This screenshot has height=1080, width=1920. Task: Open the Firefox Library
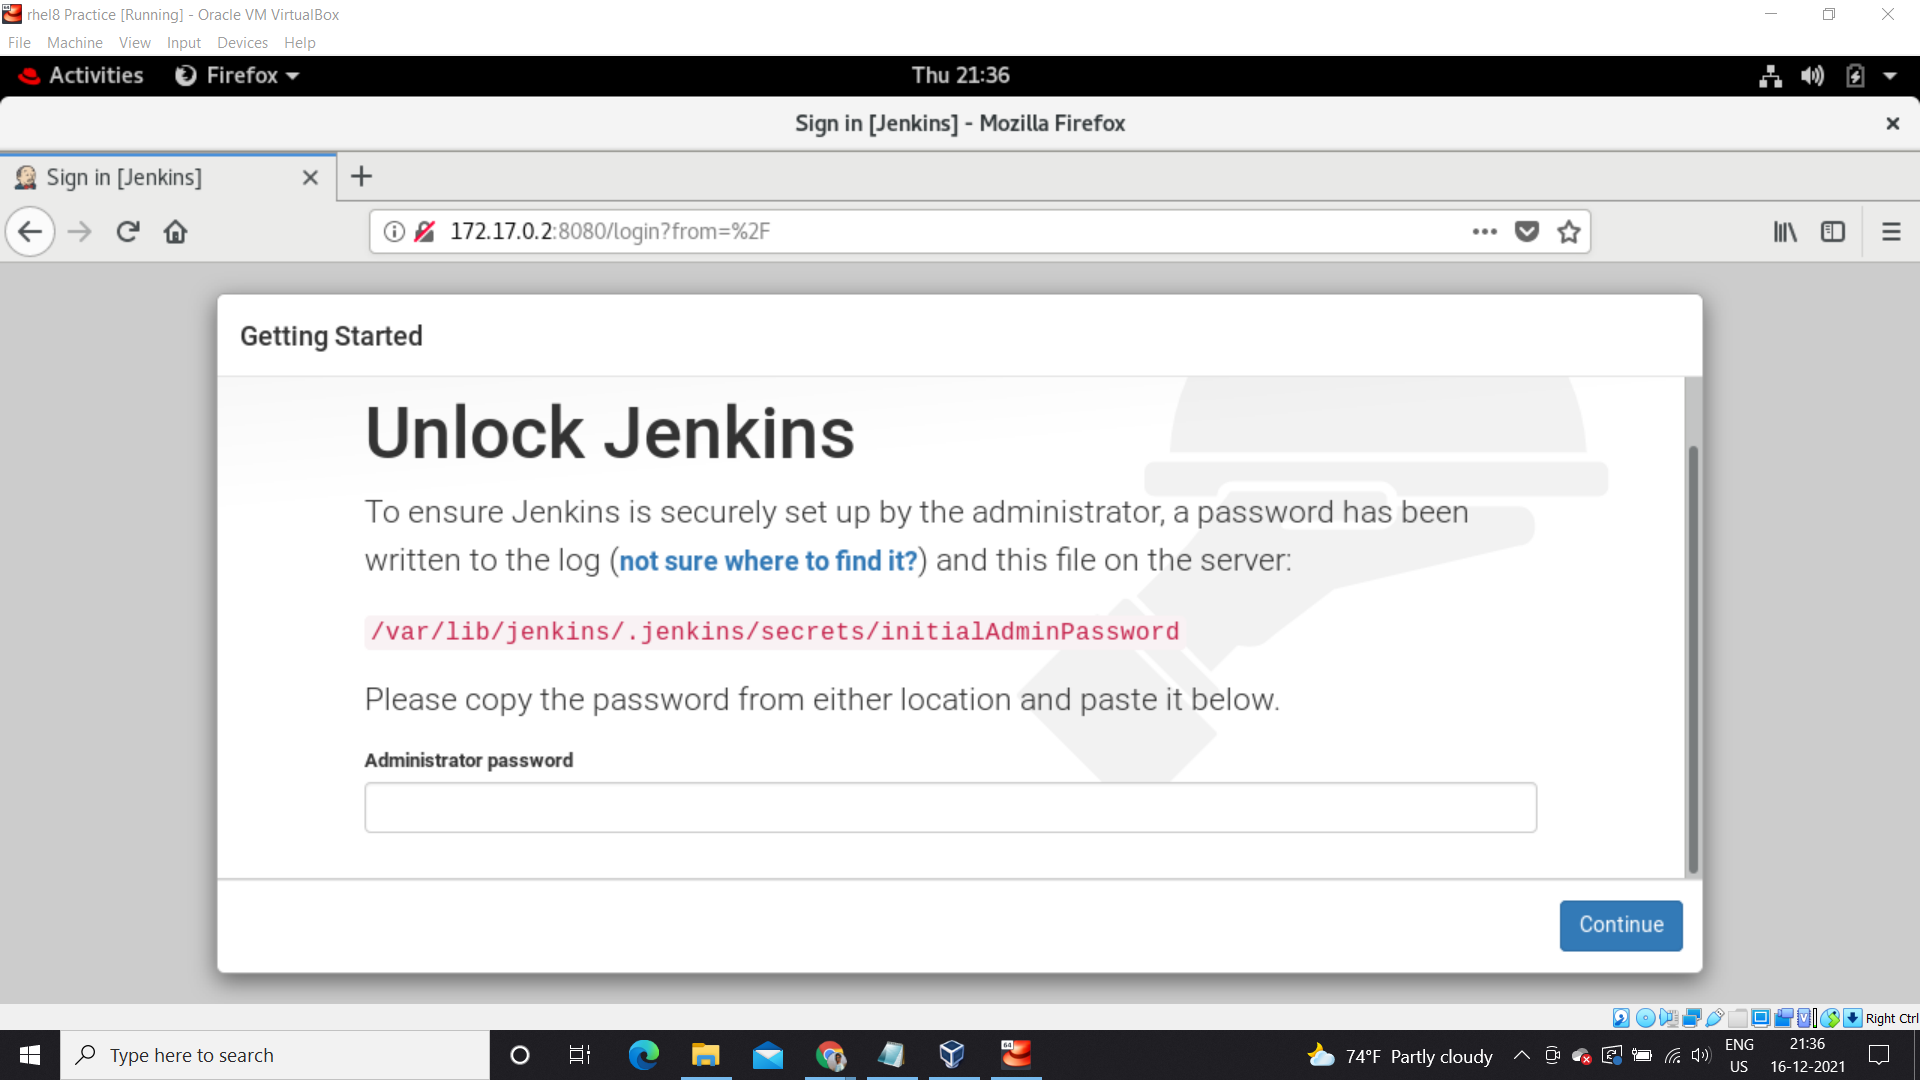tap(1785, 231)
